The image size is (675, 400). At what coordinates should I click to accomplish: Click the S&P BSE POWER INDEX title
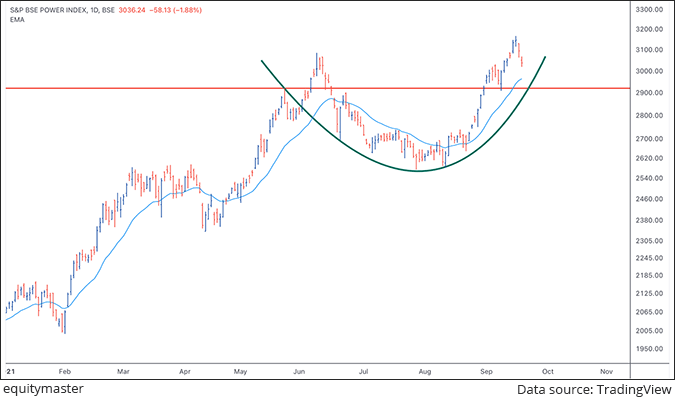(x=48, y=10)
